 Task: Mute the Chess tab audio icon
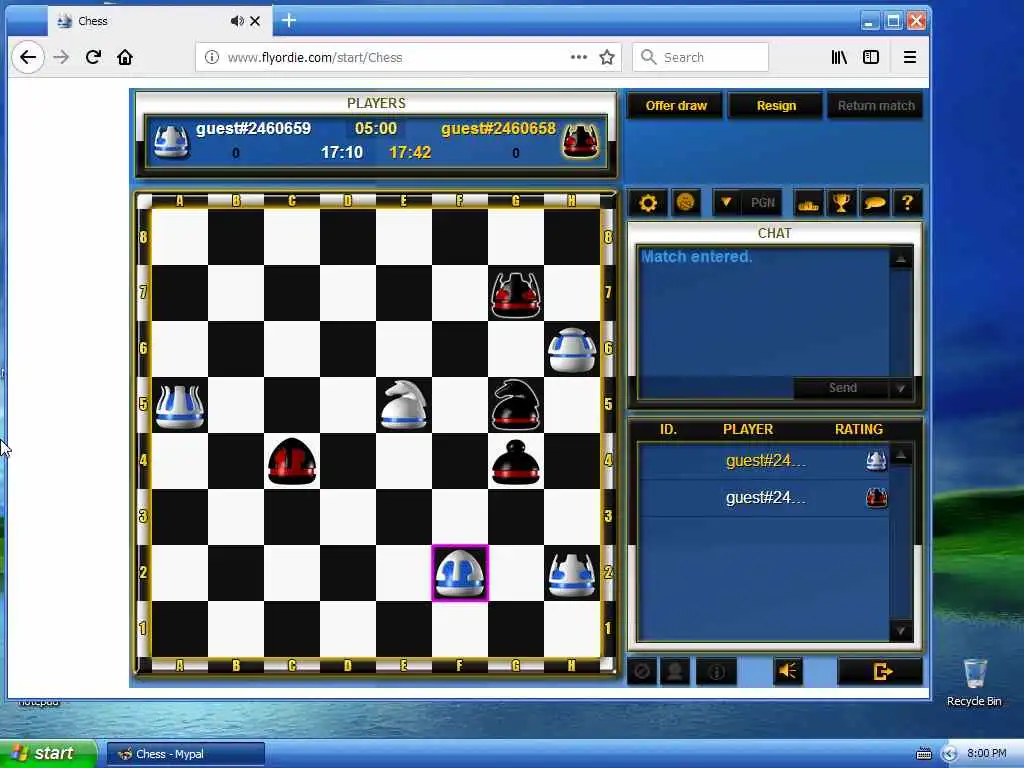[237, 21]
